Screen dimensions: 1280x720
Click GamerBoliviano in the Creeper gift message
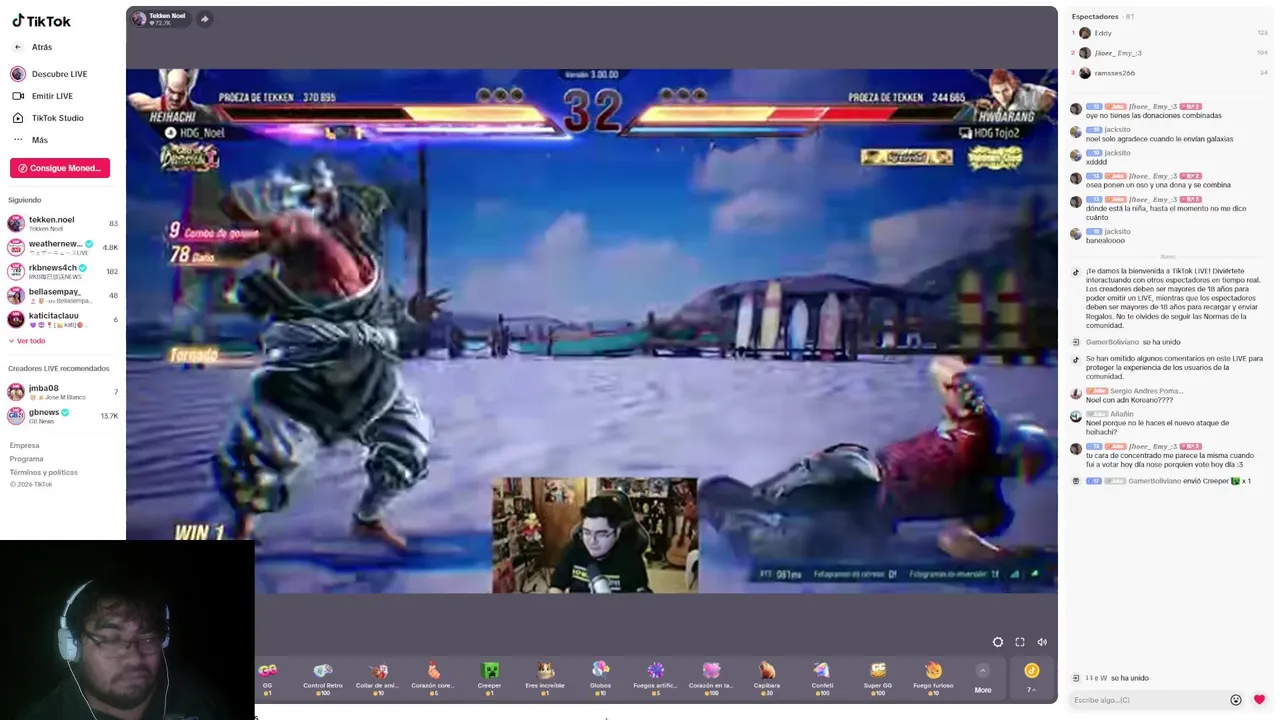coord(1156,481)
